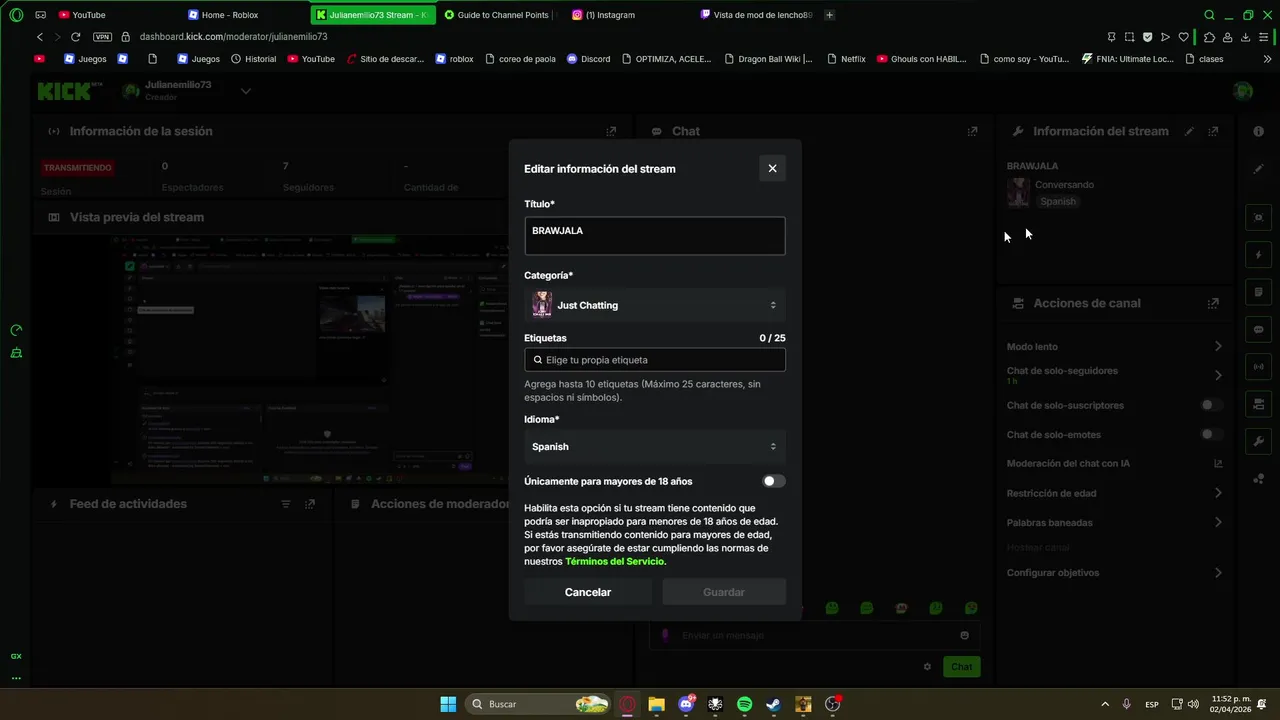Click the Cancelar button
The height and width of the screenshot is (720, 1280).
pos(588,592)
